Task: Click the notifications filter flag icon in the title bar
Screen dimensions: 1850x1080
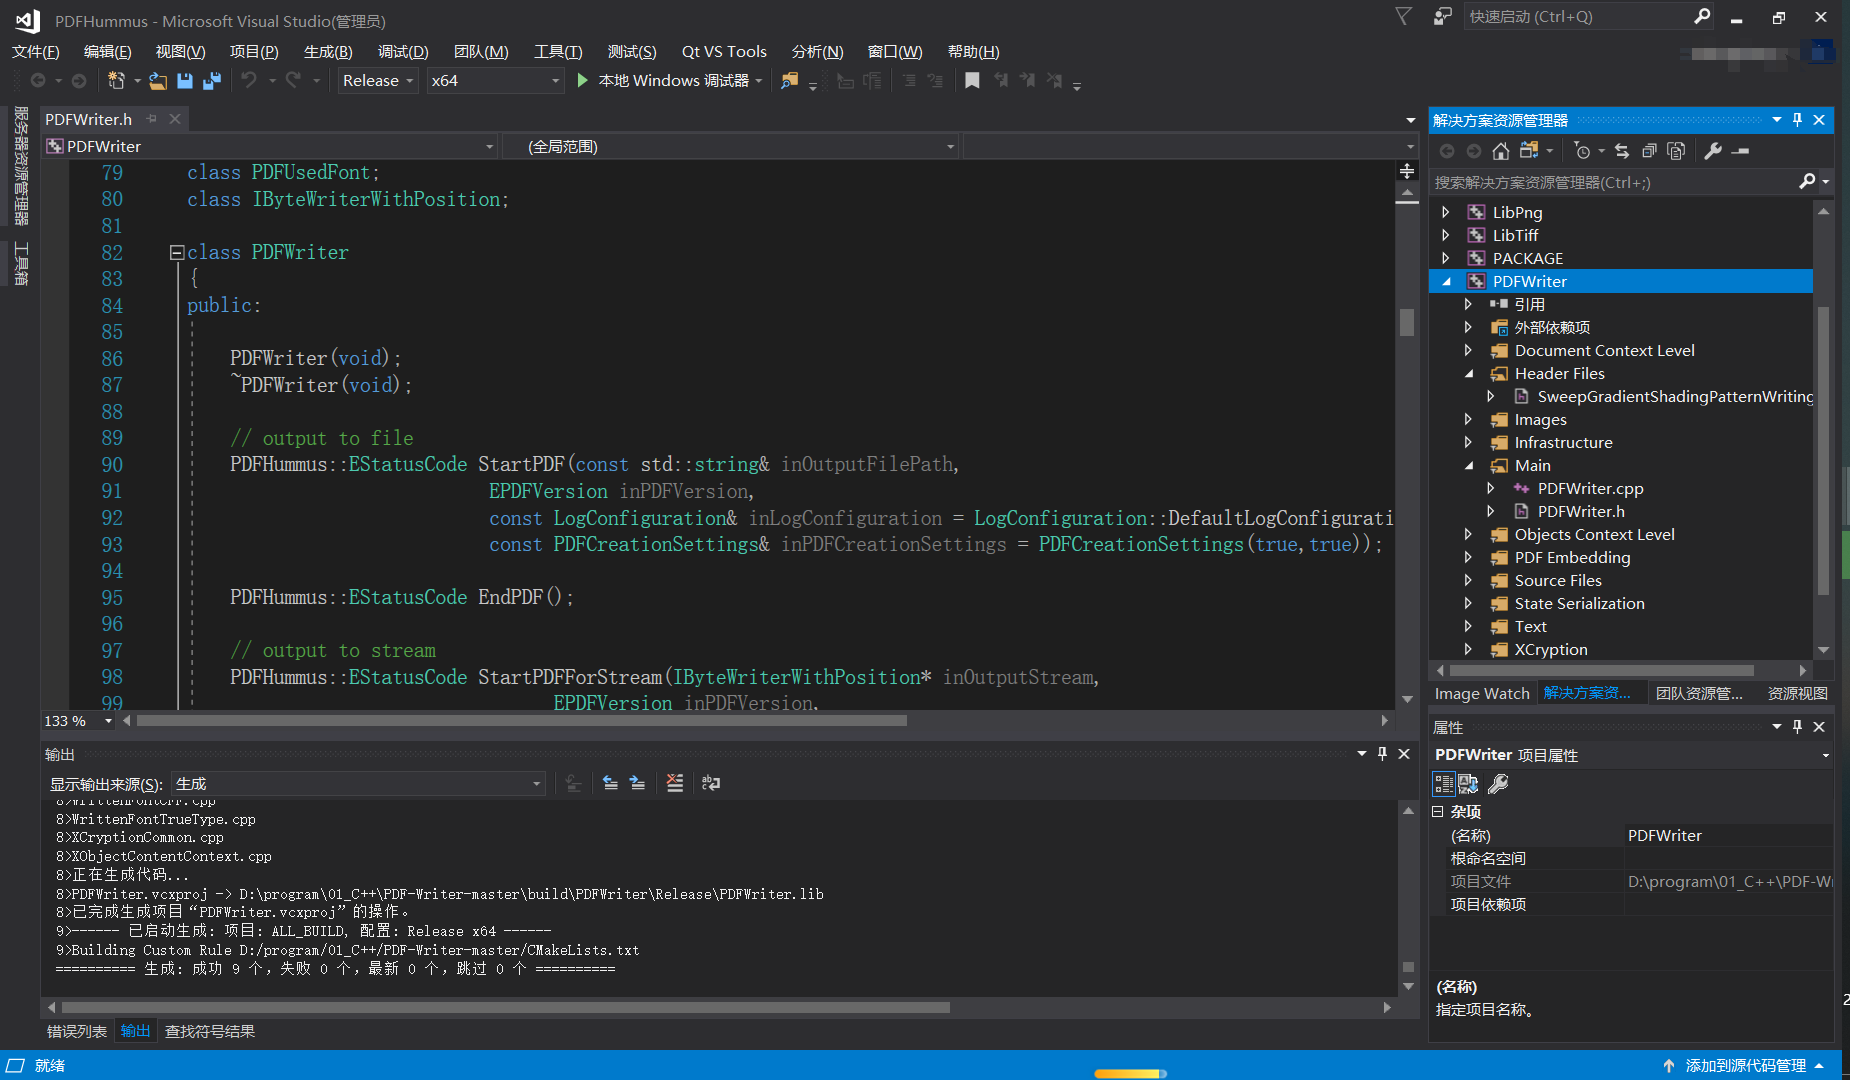Action: click(1404, 16)
